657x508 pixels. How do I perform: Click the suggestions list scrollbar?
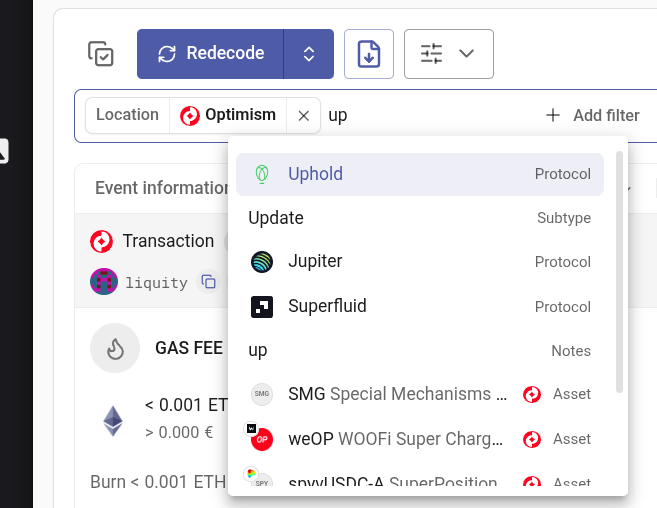(619, 272)
